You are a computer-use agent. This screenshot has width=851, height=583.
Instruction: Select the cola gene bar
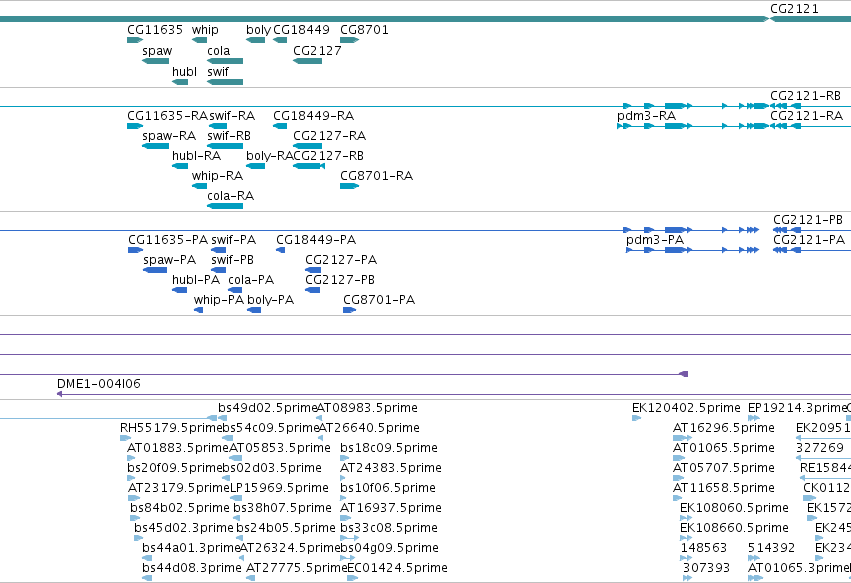click(x=225, y=61)
